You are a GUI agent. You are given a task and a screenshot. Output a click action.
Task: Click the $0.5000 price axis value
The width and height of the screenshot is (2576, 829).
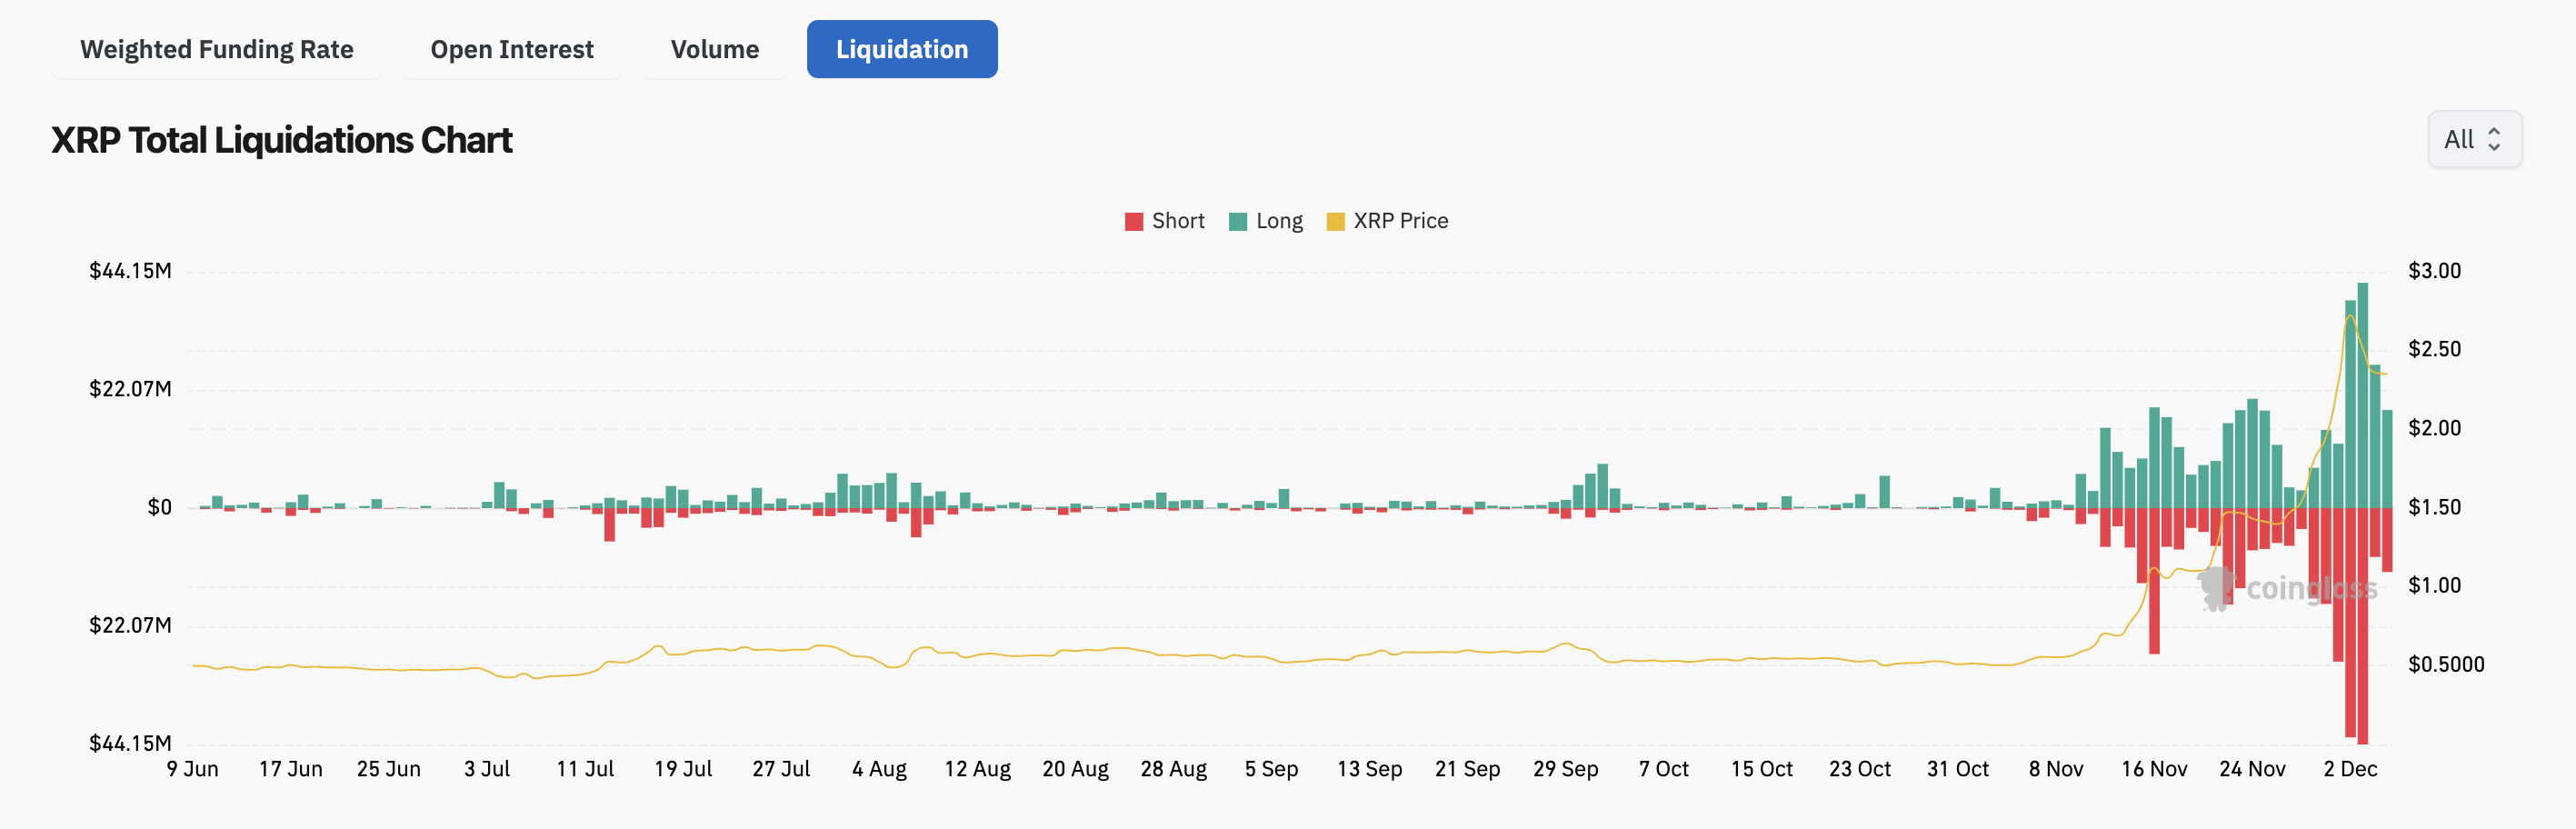coord(2445,664)
